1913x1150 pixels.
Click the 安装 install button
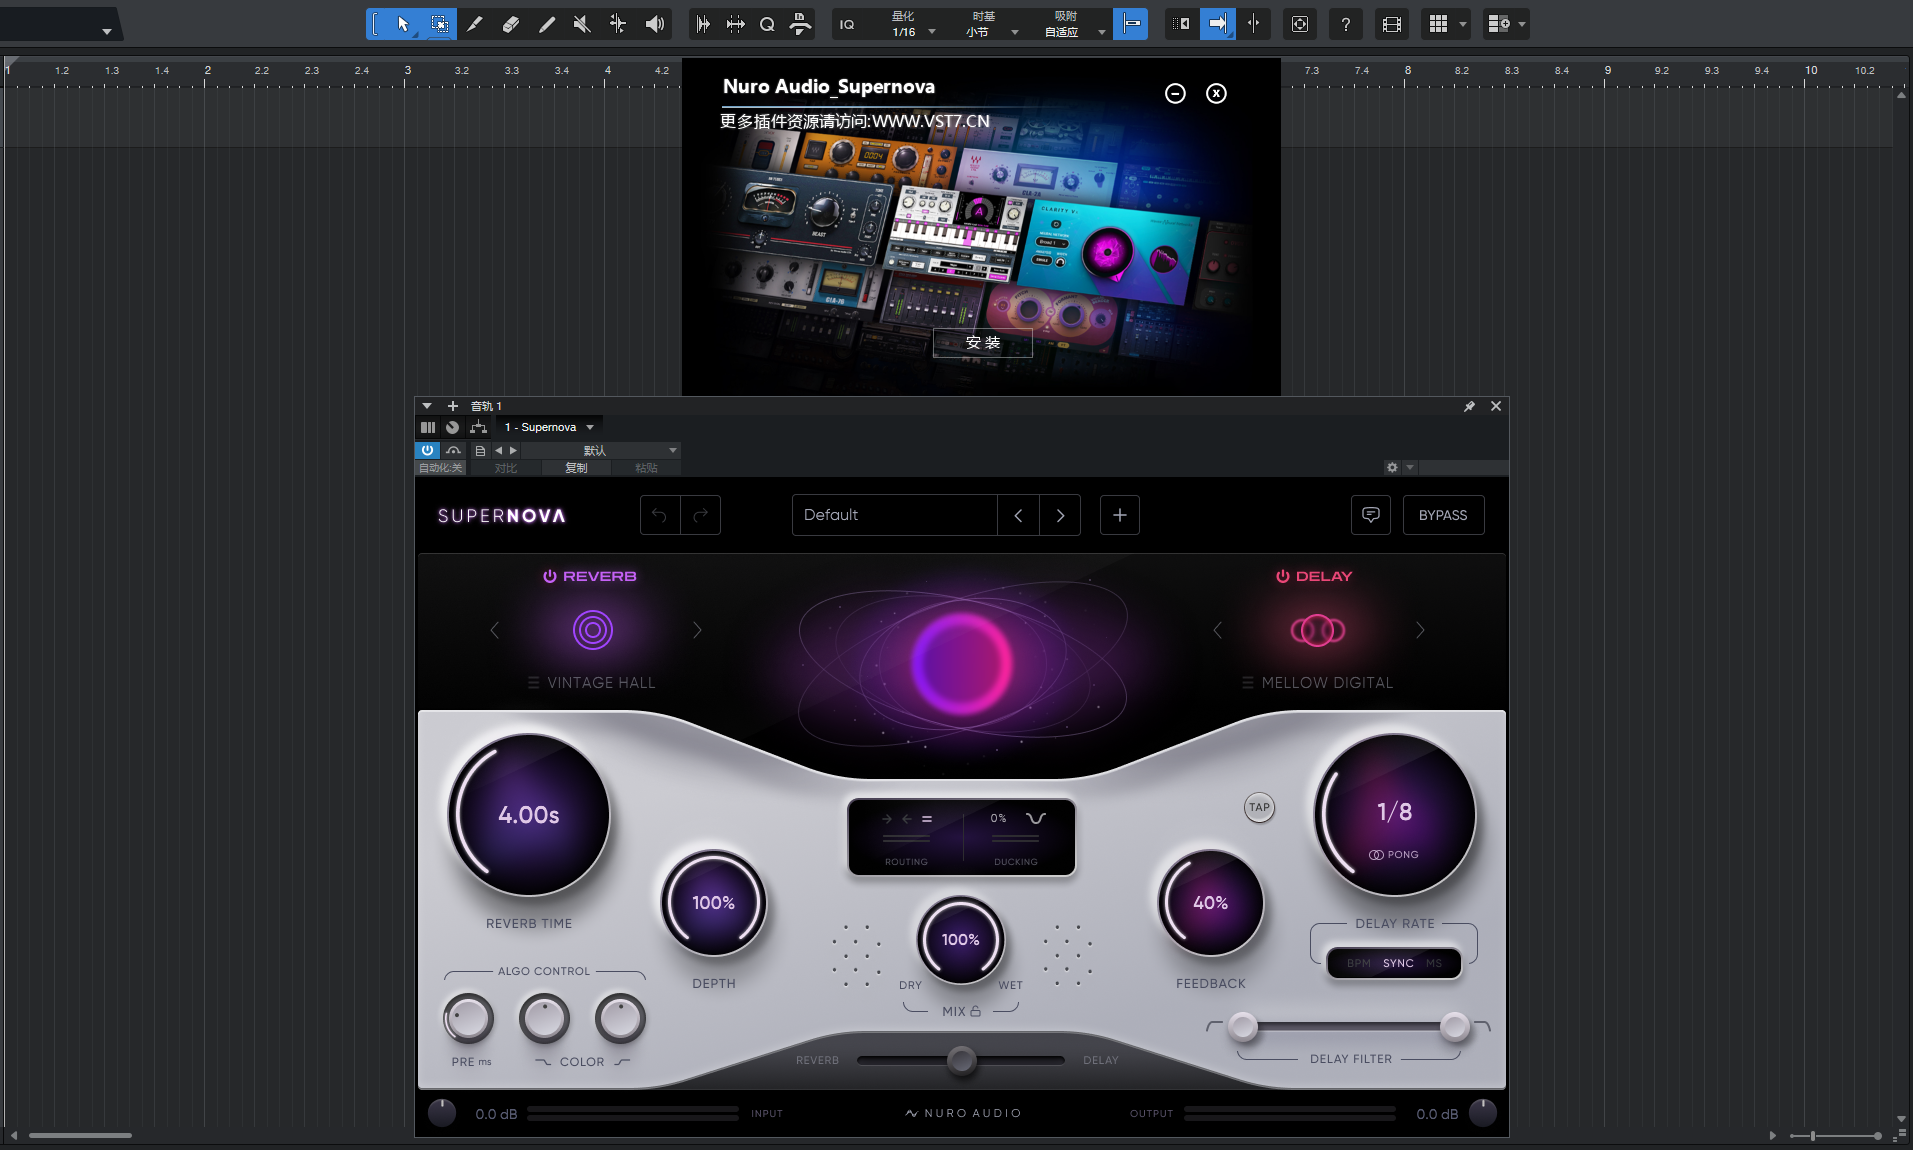(981, 342)
